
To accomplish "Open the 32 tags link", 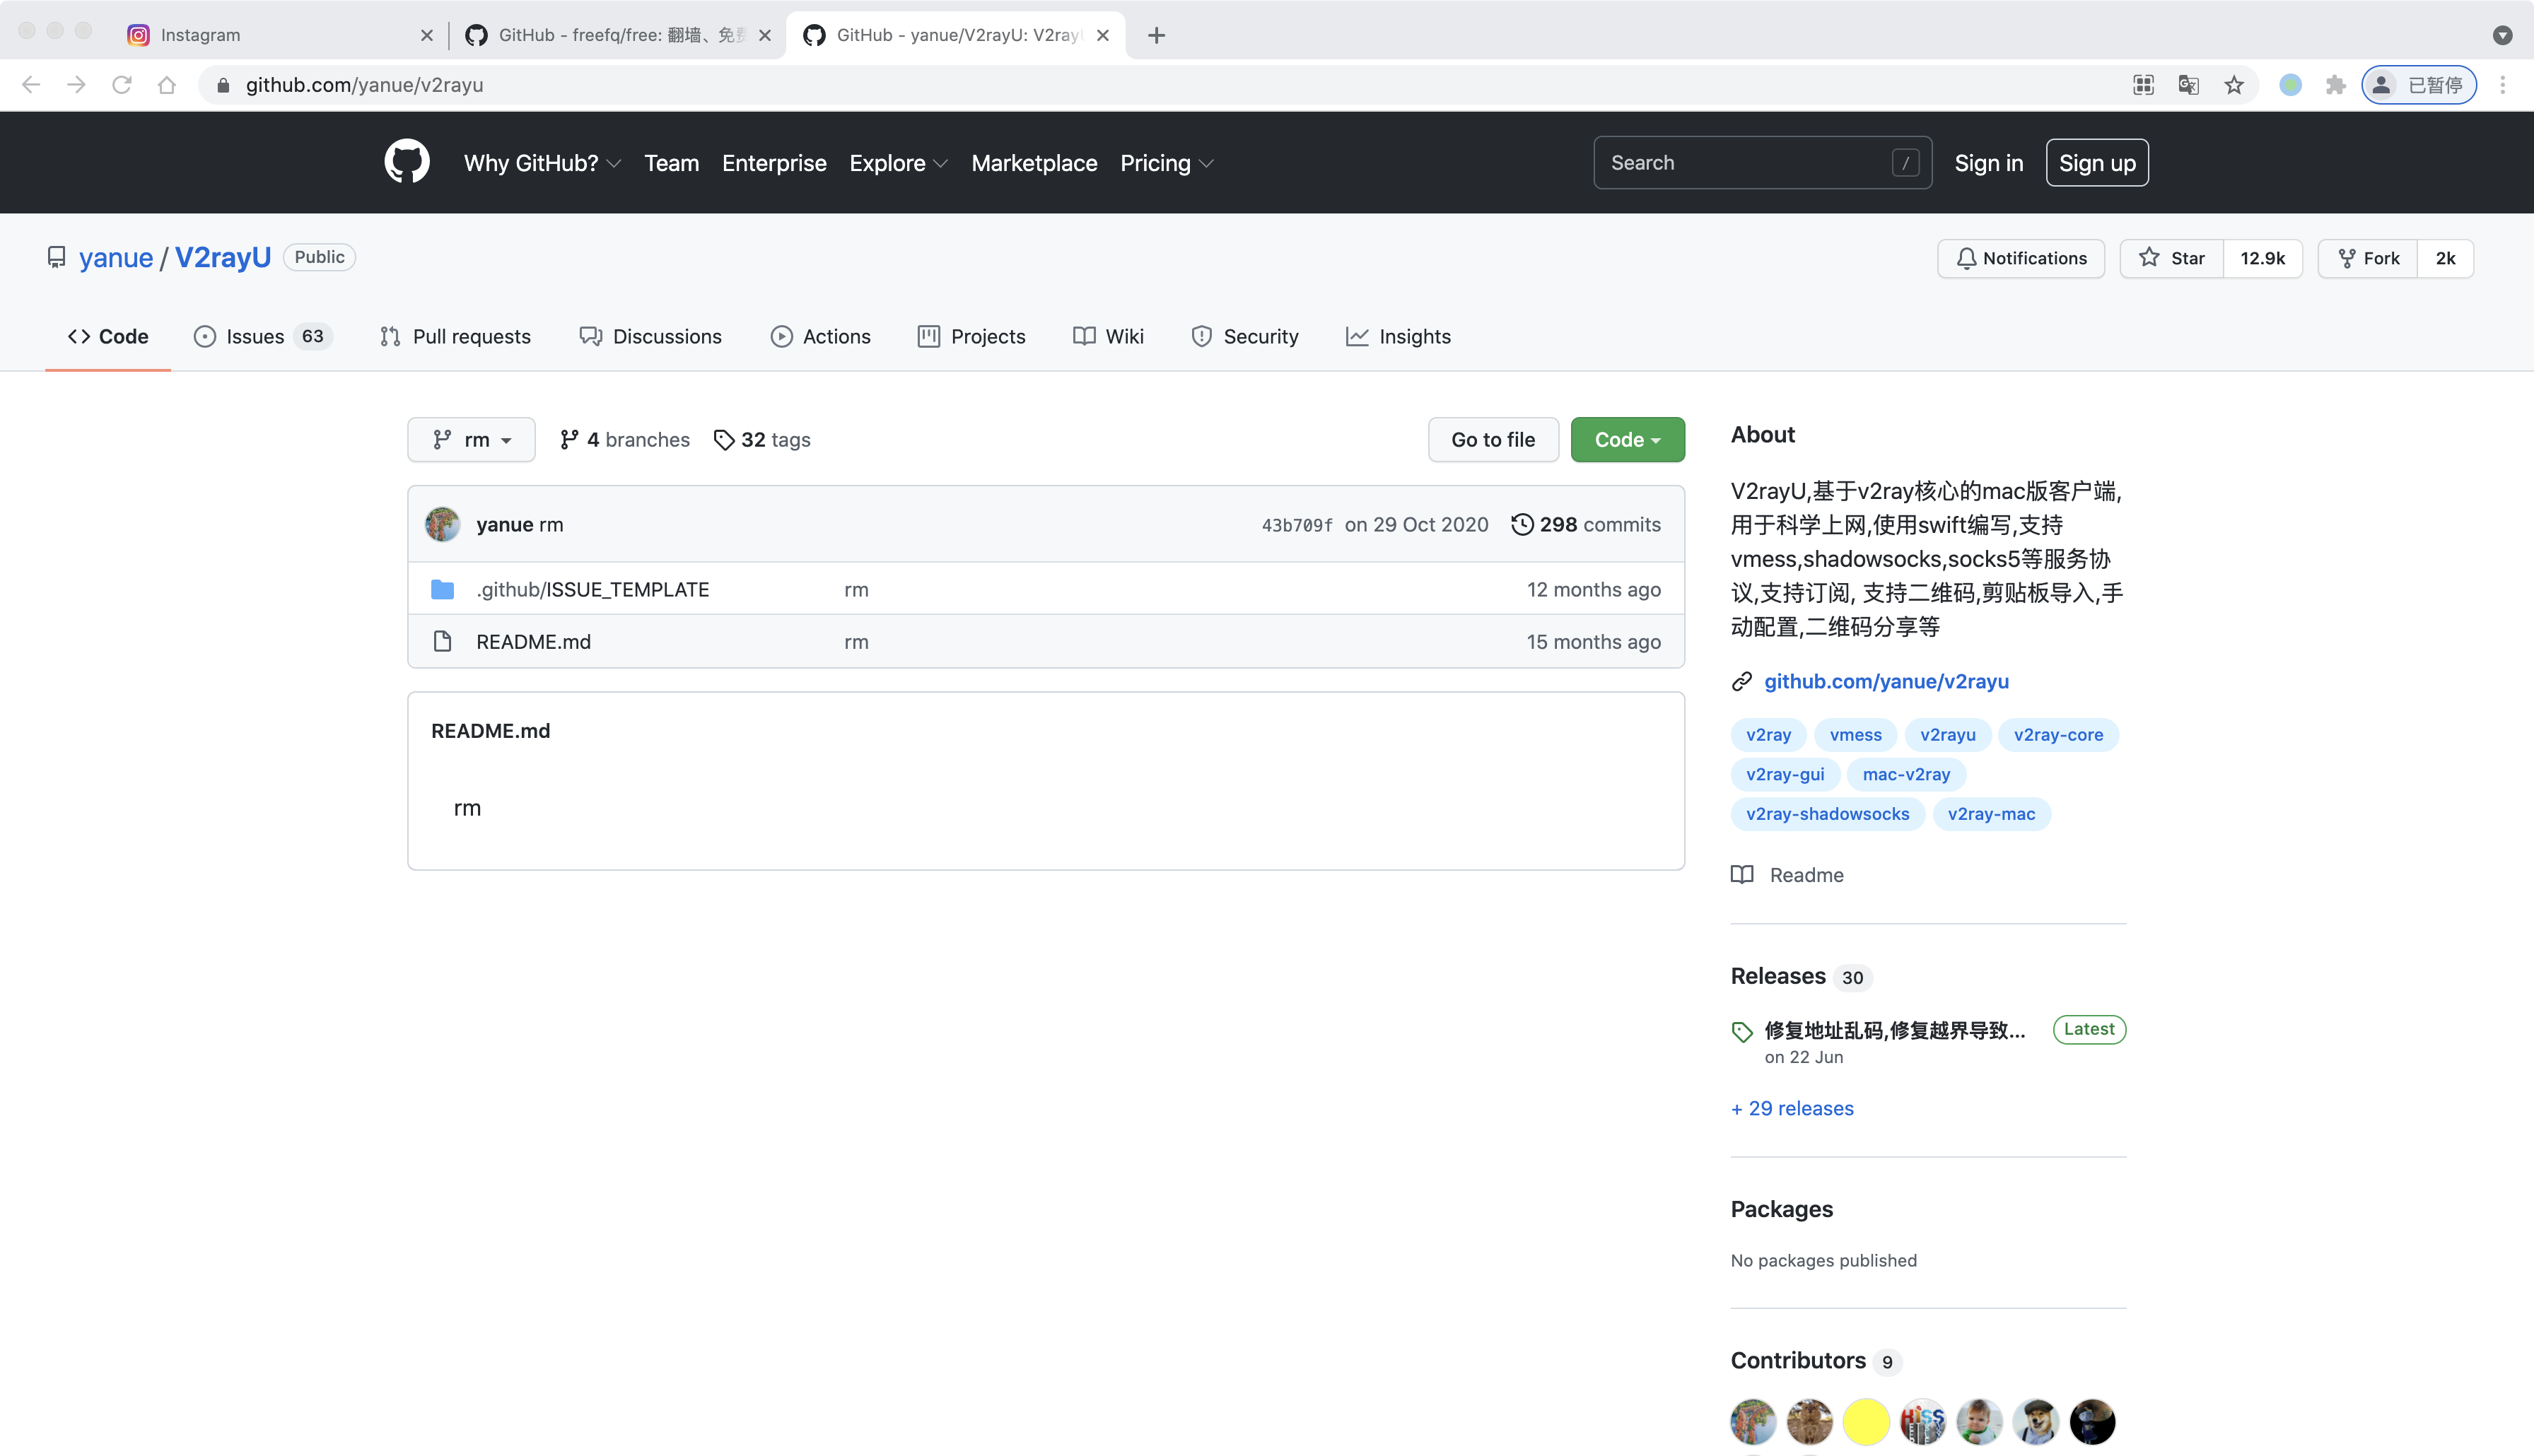I will tap(762, 439).
